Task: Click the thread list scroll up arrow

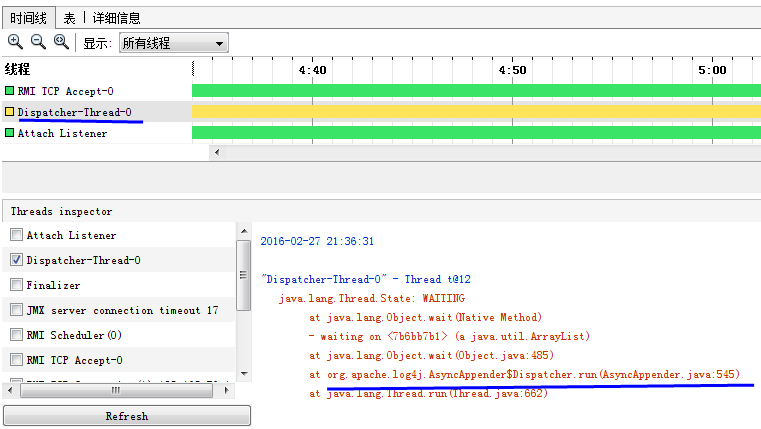Action: coord(244,231)
